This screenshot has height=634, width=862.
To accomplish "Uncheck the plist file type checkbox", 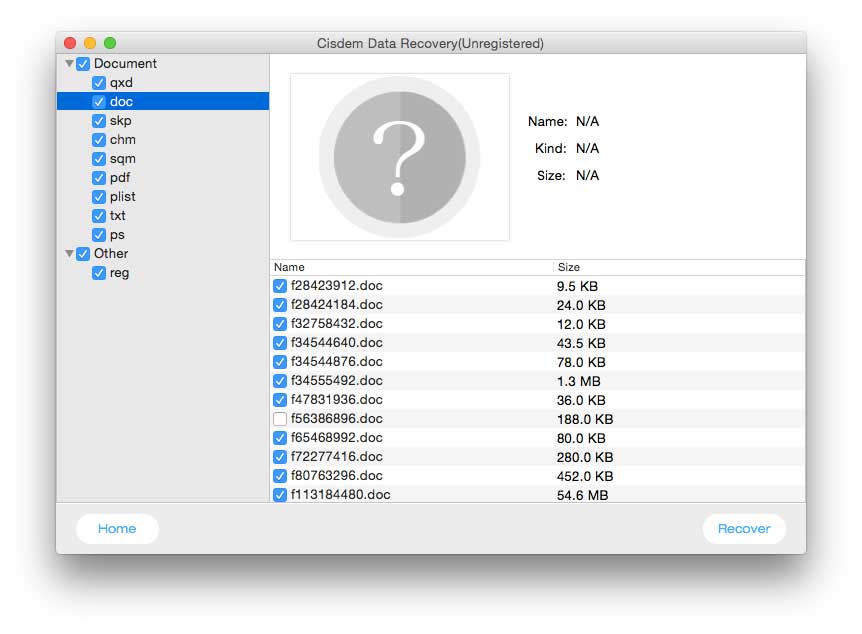I will pyautogui.click(x=99, y=197).
